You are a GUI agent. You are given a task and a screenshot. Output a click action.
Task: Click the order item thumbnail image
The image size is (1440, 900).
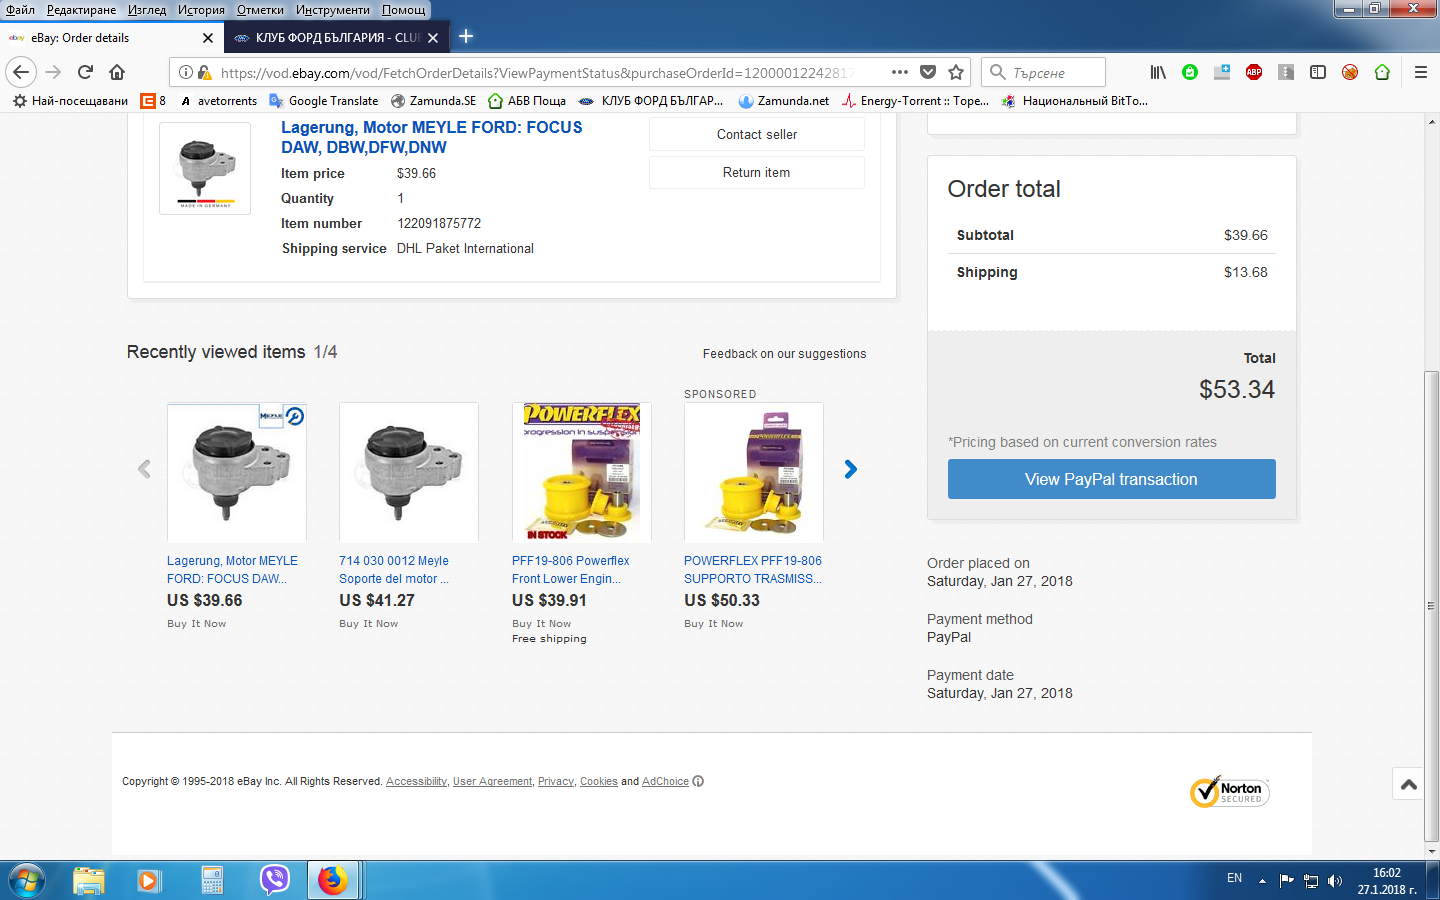coord(205,168)
